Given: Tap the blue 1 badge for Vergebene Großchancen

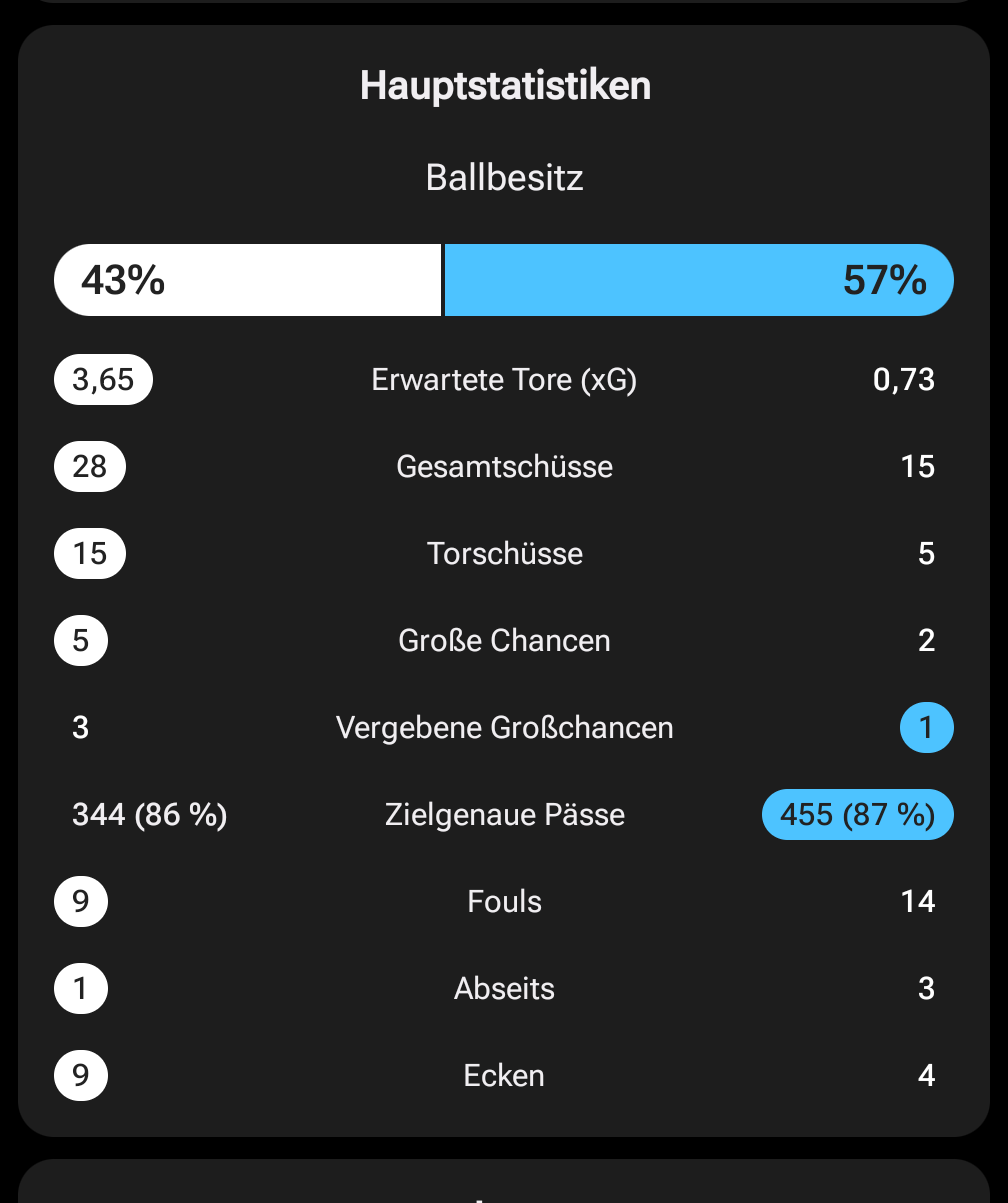Looking at the screenshot, I should click(x=926, y=728).
